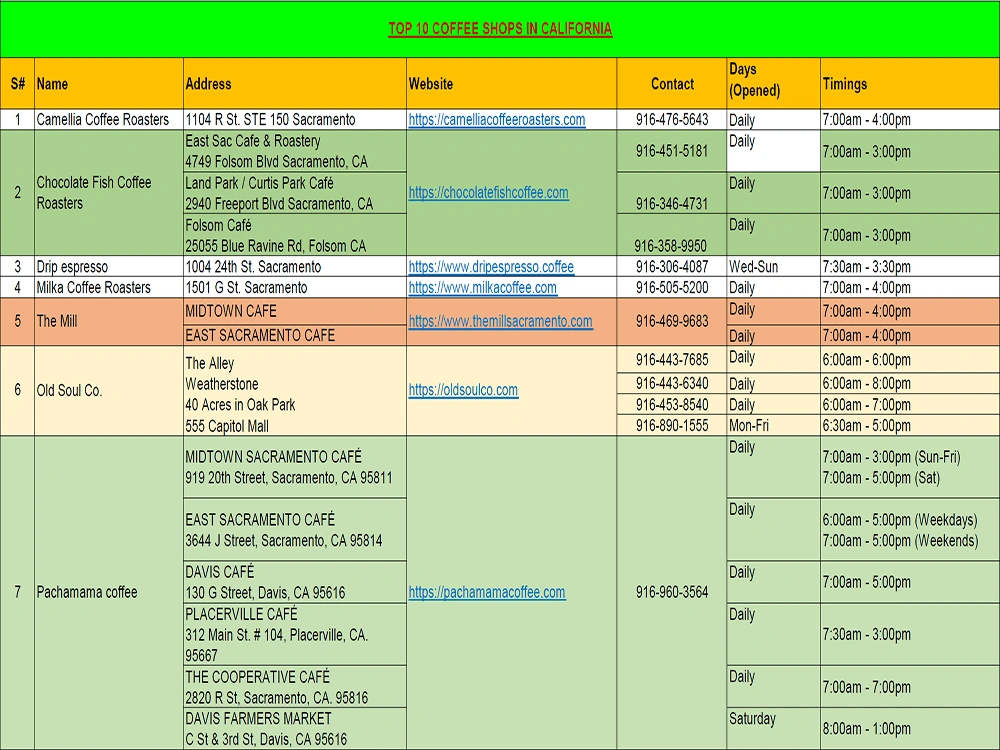Image resolution: width=1000 pixels, height=750 pixels.
Task: Click the '1104 R St. STE 150 Sacramento' cell
Action: pos(295,119)
